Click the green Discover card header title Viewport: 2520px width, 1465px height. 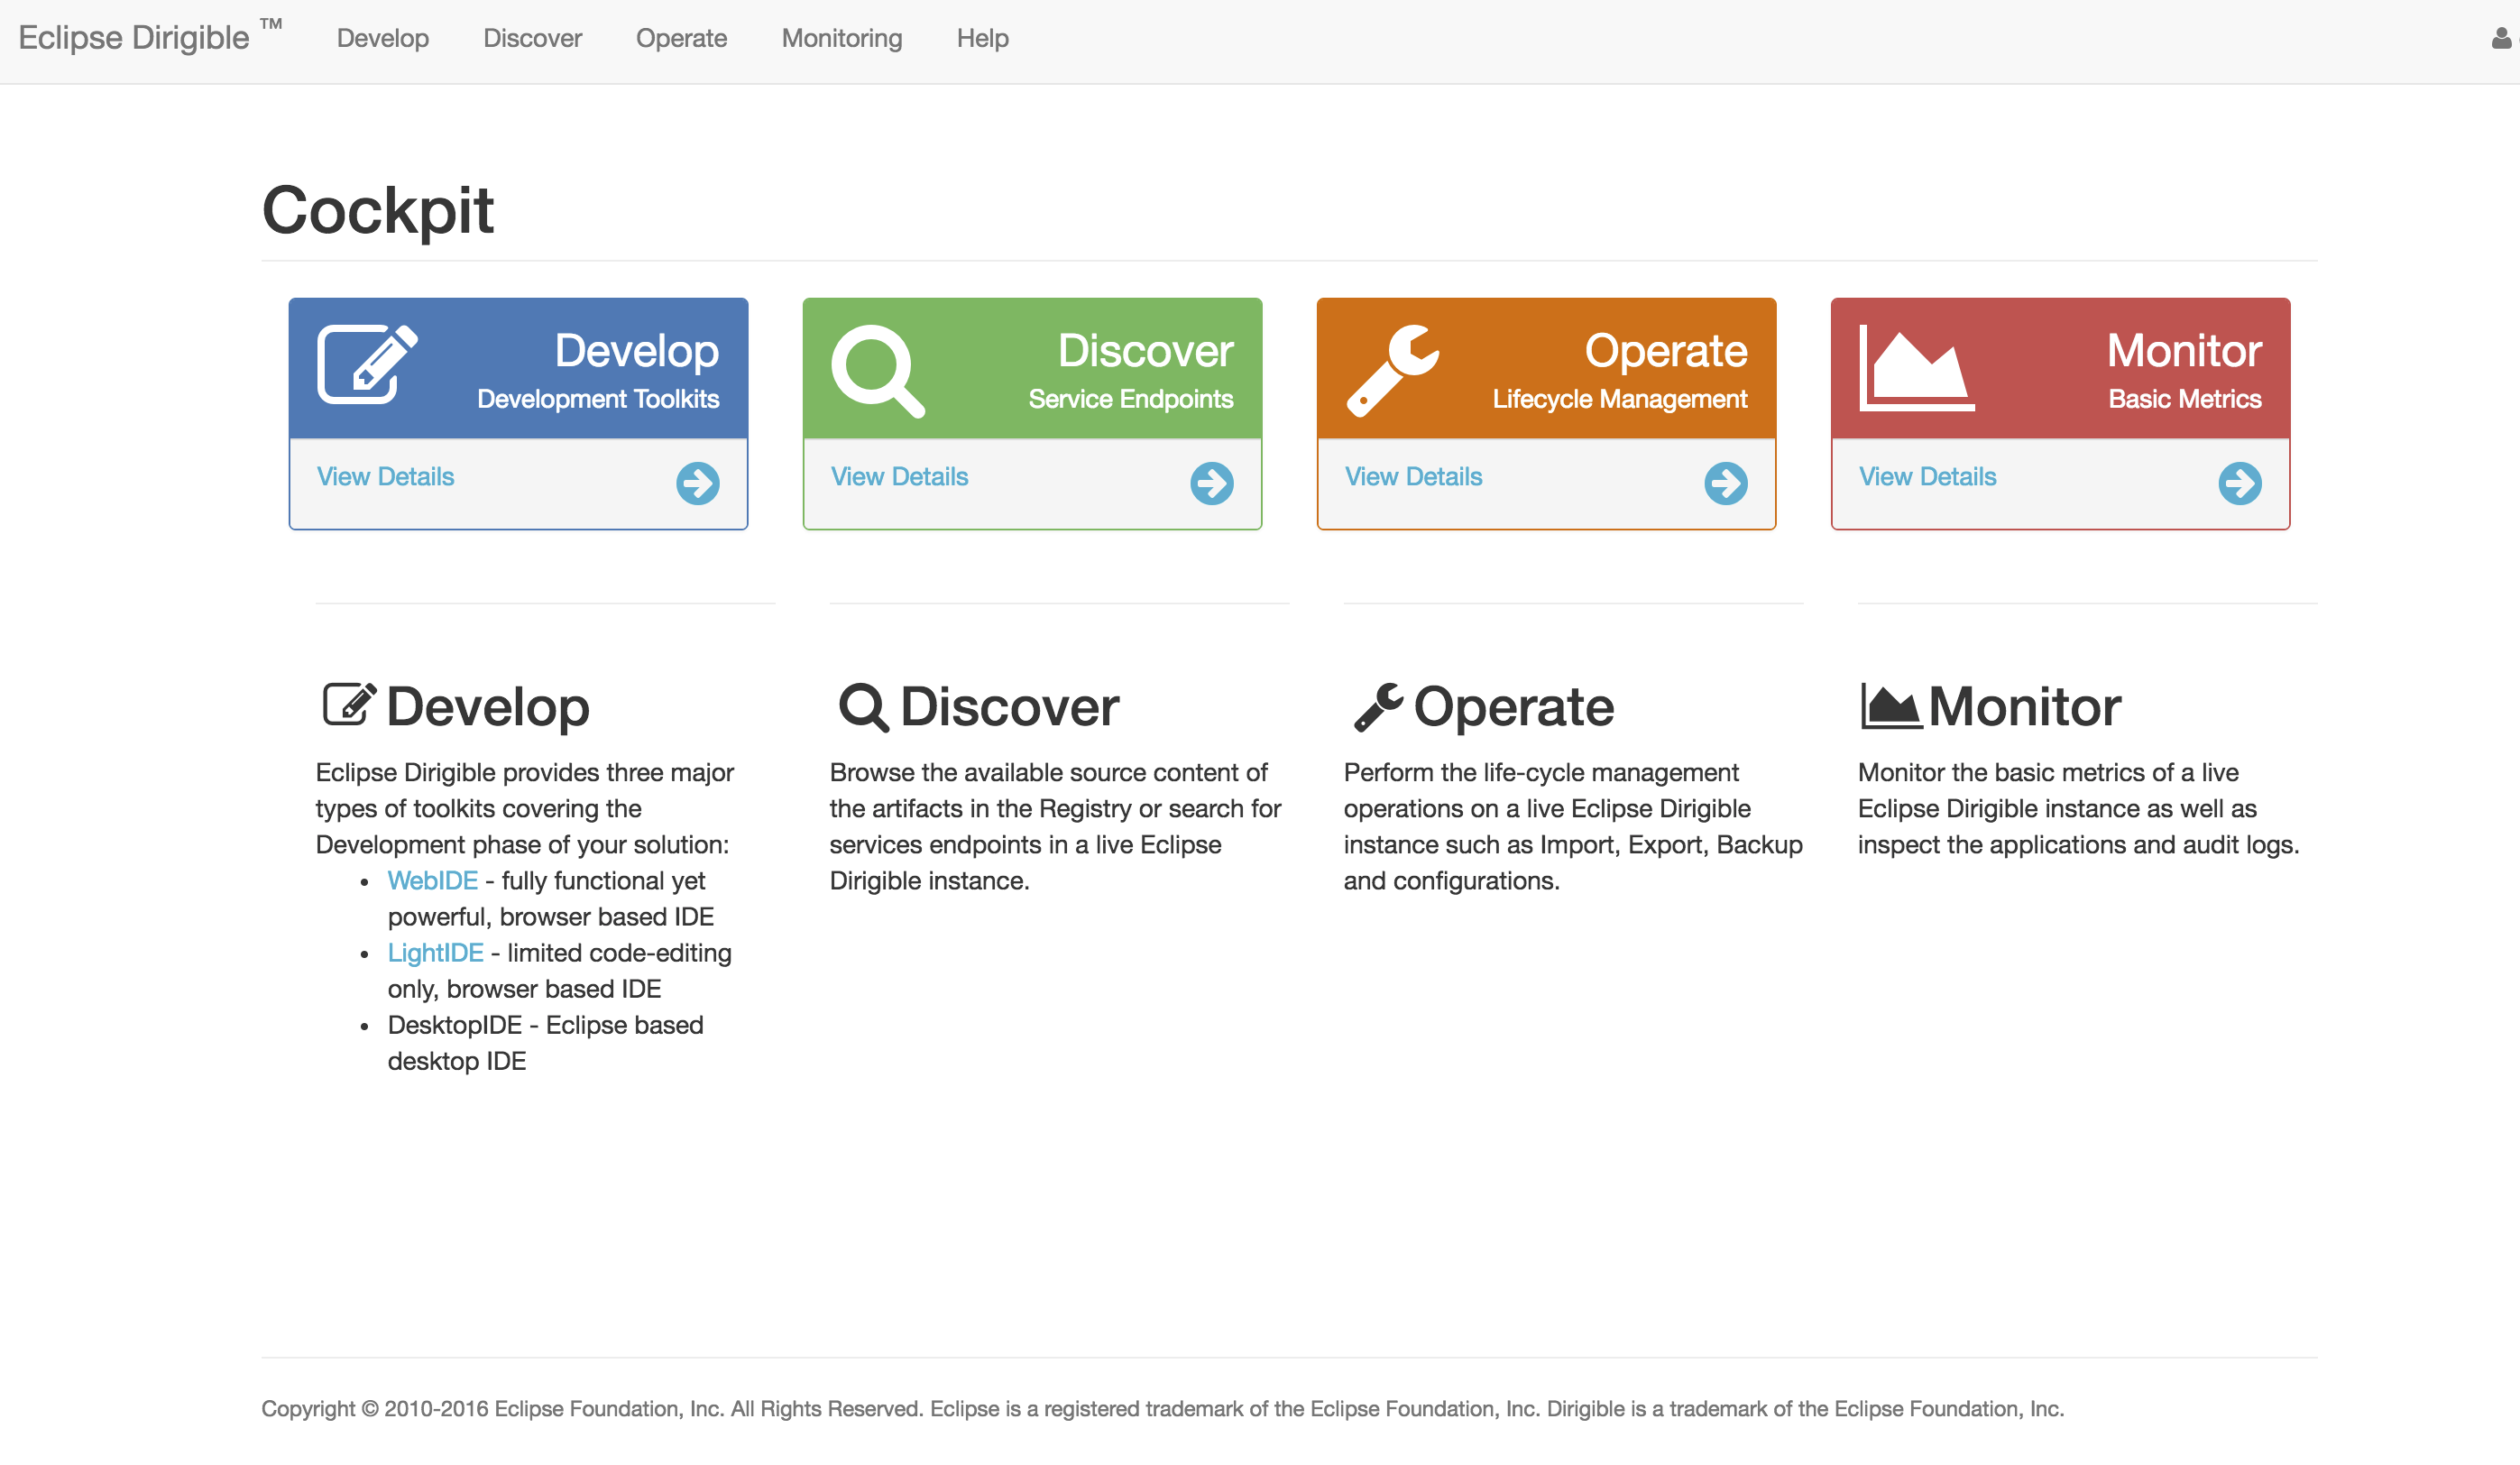(1146, 350)
